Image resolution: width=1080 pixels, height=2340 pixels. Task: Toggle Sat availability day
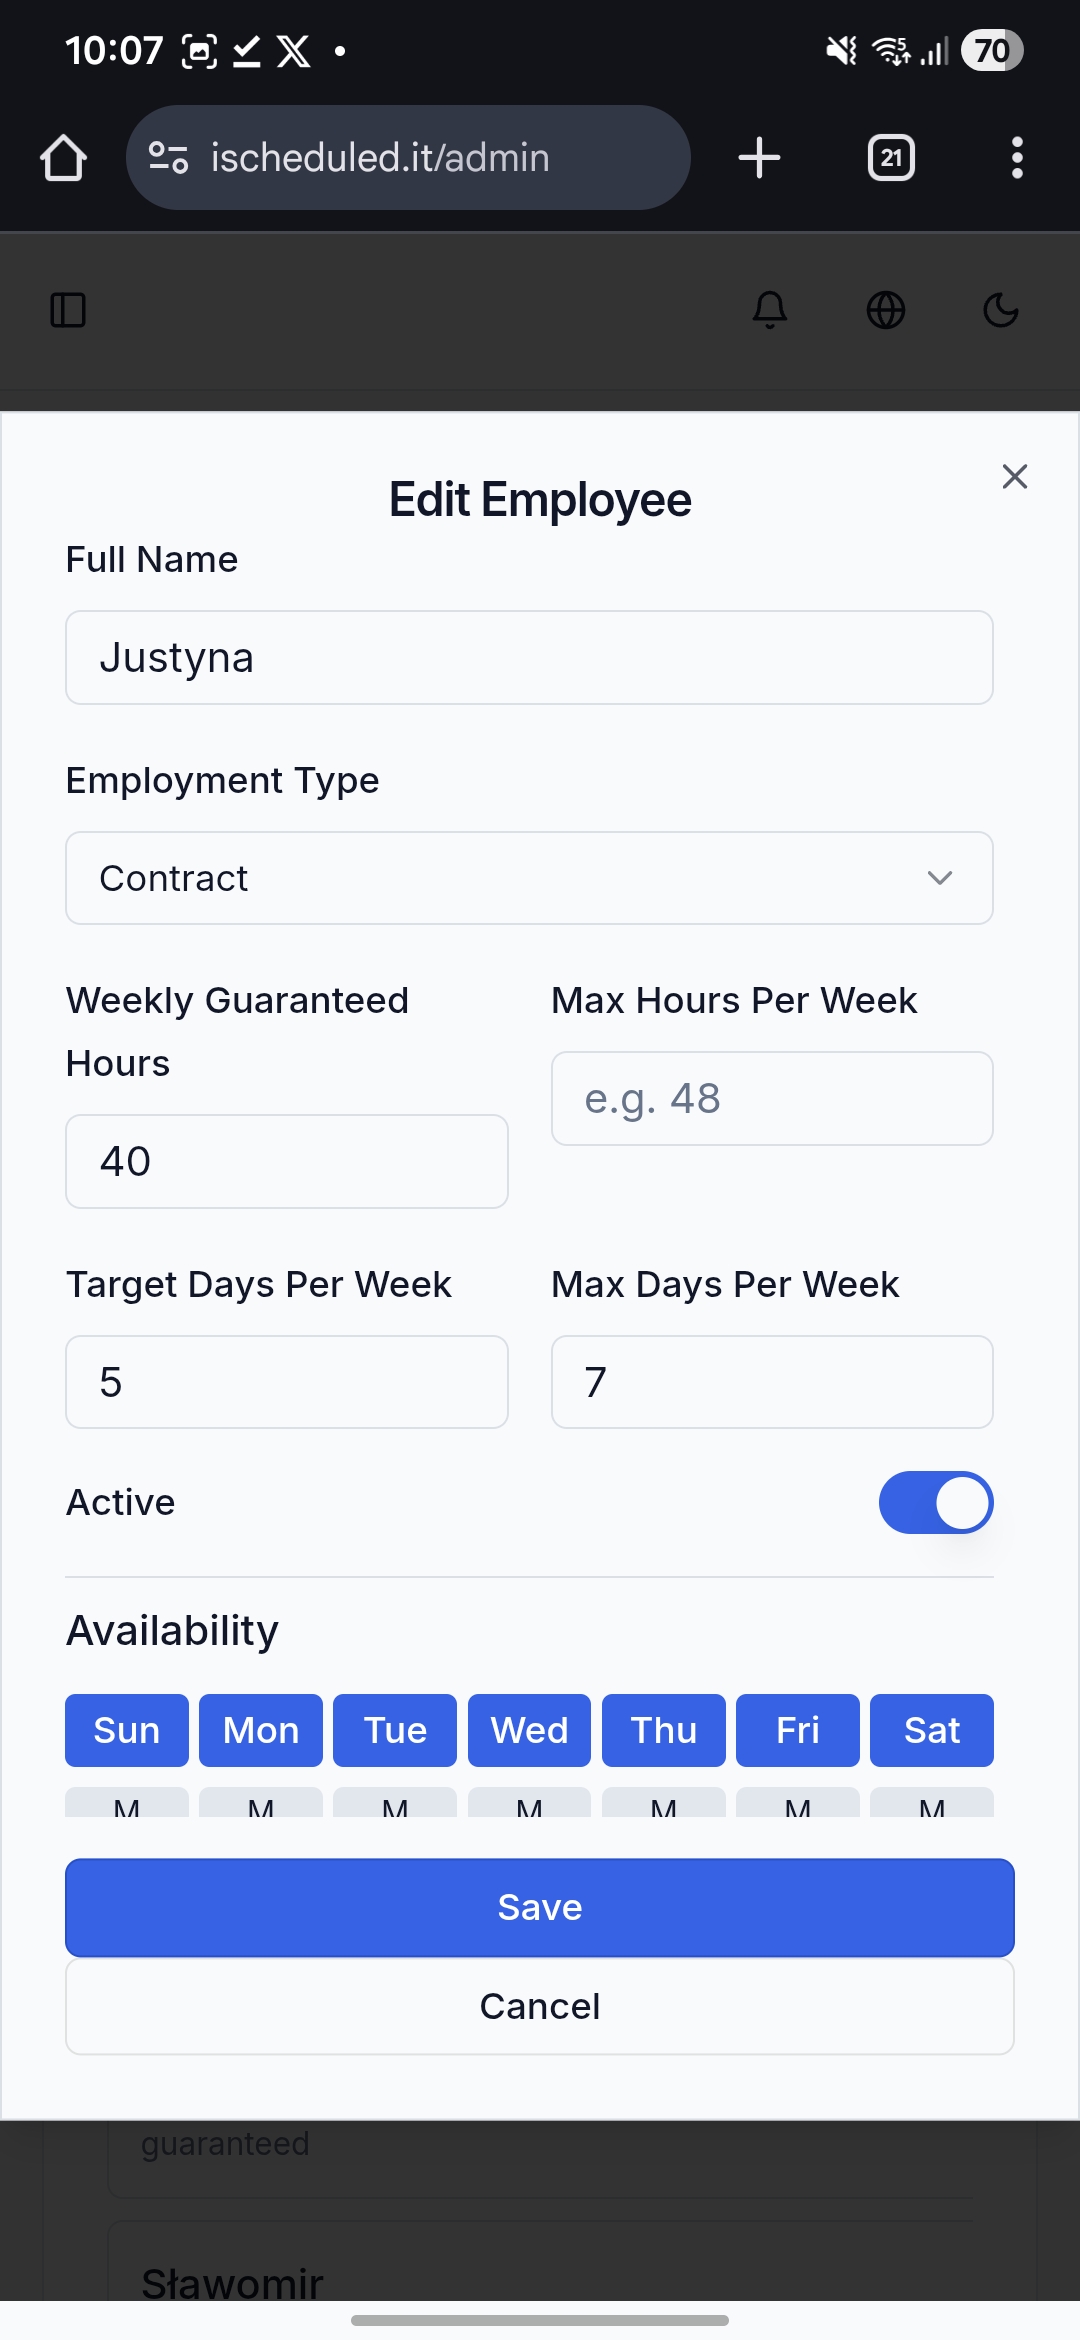[x=932, y=1730]
